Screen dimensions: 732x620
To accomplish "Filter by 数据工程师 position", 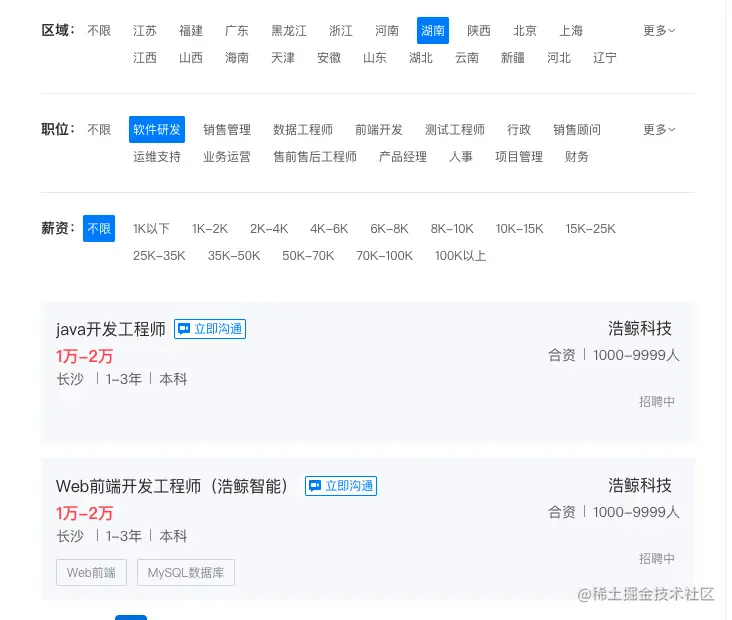I will coord(303,129).
